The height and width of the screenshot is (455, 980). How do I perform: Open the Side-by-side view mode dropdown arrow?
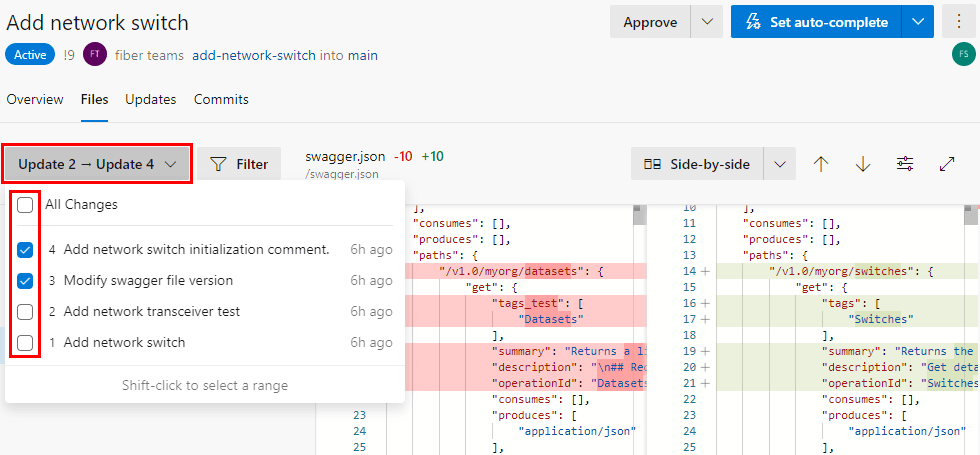(779, 164)
